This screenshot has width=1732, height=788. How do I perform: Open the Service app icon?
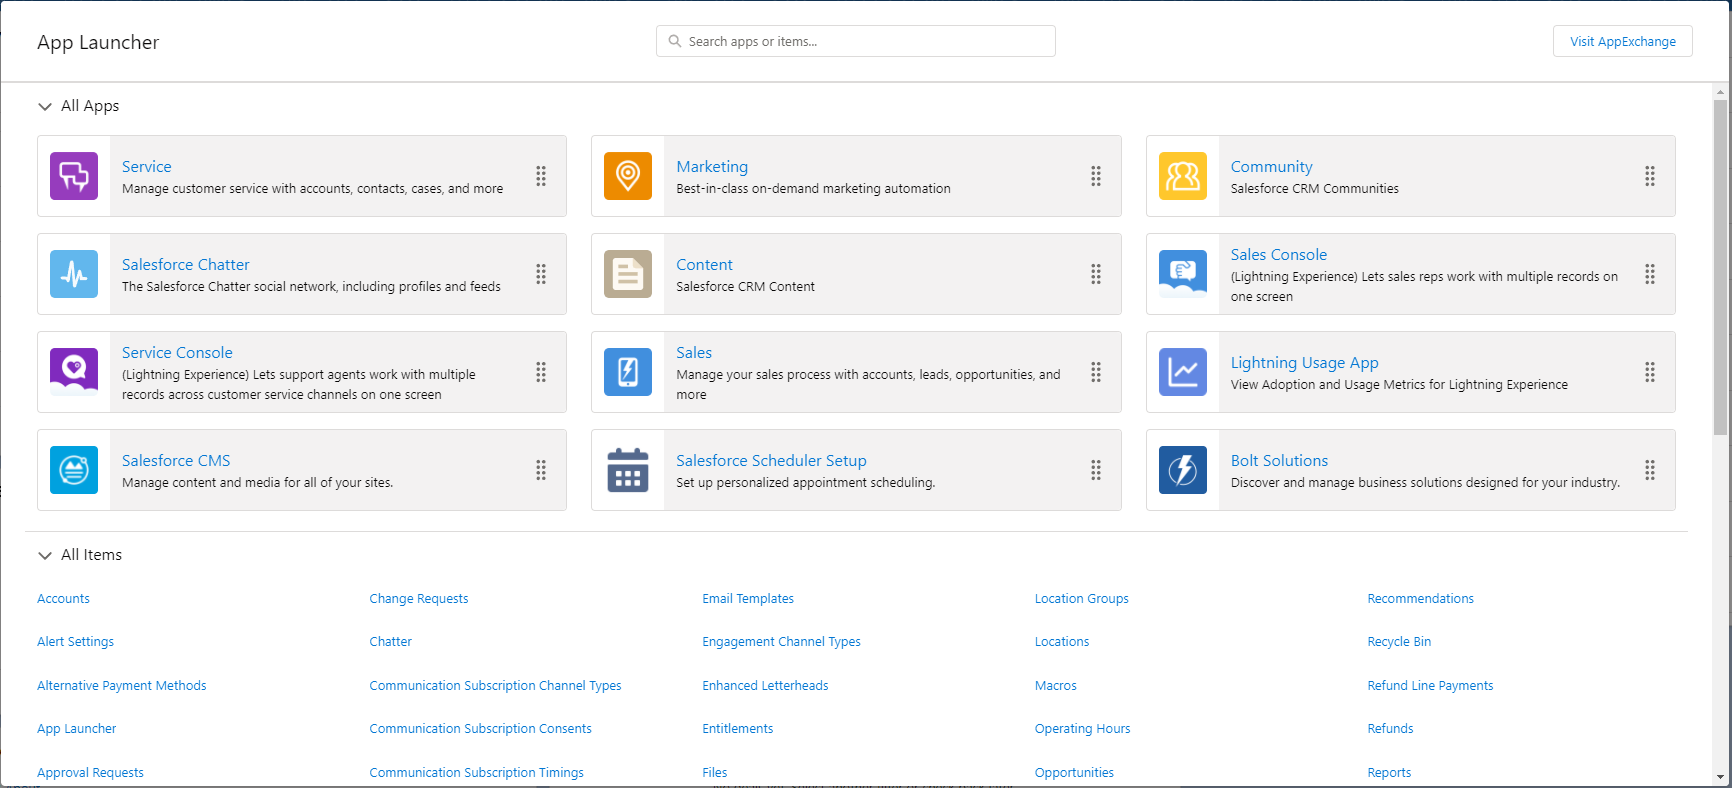click(74, 176)
